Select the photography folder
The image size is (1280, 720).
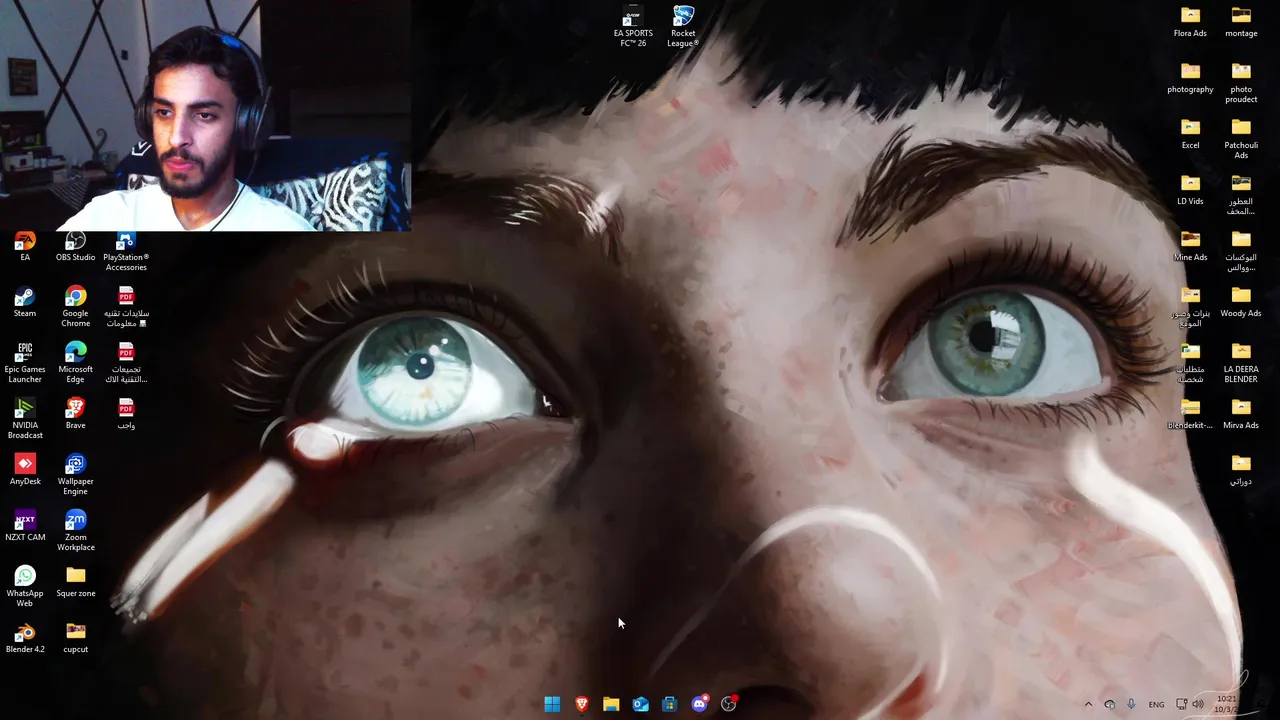[1190, 78]
